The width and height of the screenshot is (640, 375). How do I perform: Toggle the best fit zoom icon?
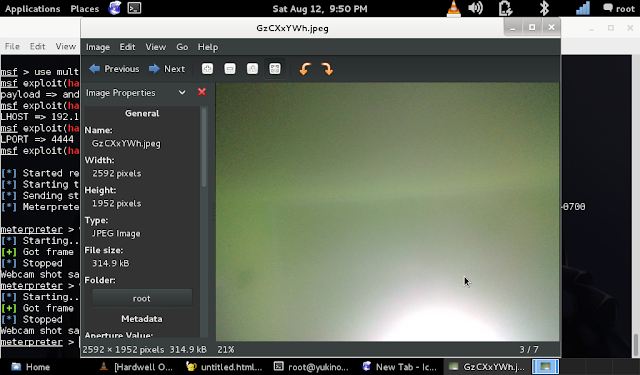(x=275, y=69)
